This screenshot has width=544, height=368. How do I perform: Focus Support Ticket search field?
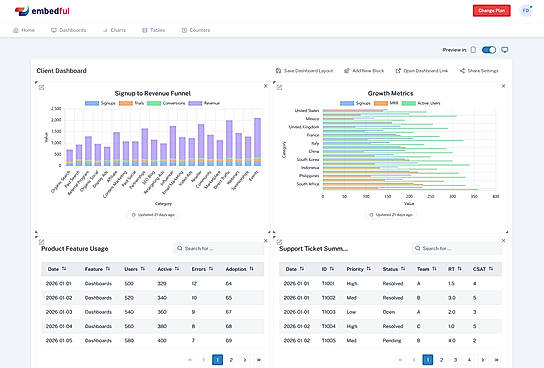click(457, 248)
